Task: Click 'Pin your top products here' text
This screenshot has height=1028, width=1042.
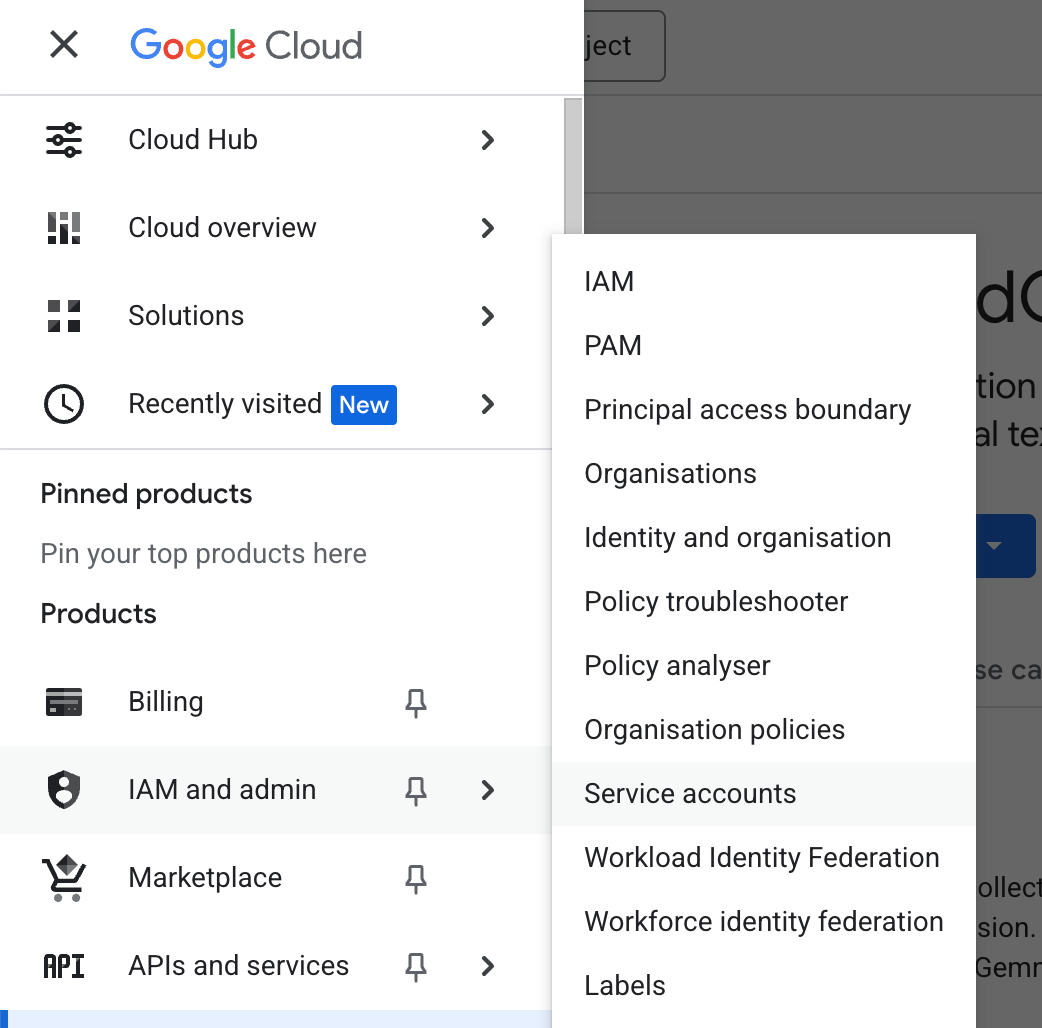Action: (x=203, y=554)
